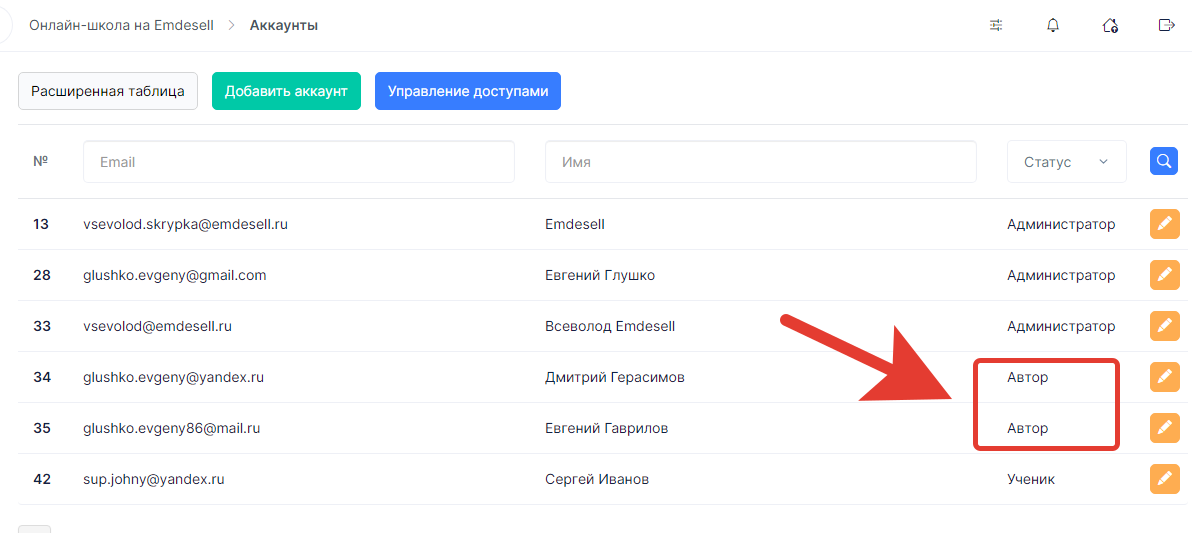Click the Добавить аккаунт button
Image resolution: width=1192 pixels, height=533 pixels.
click(x=286, y=91)
